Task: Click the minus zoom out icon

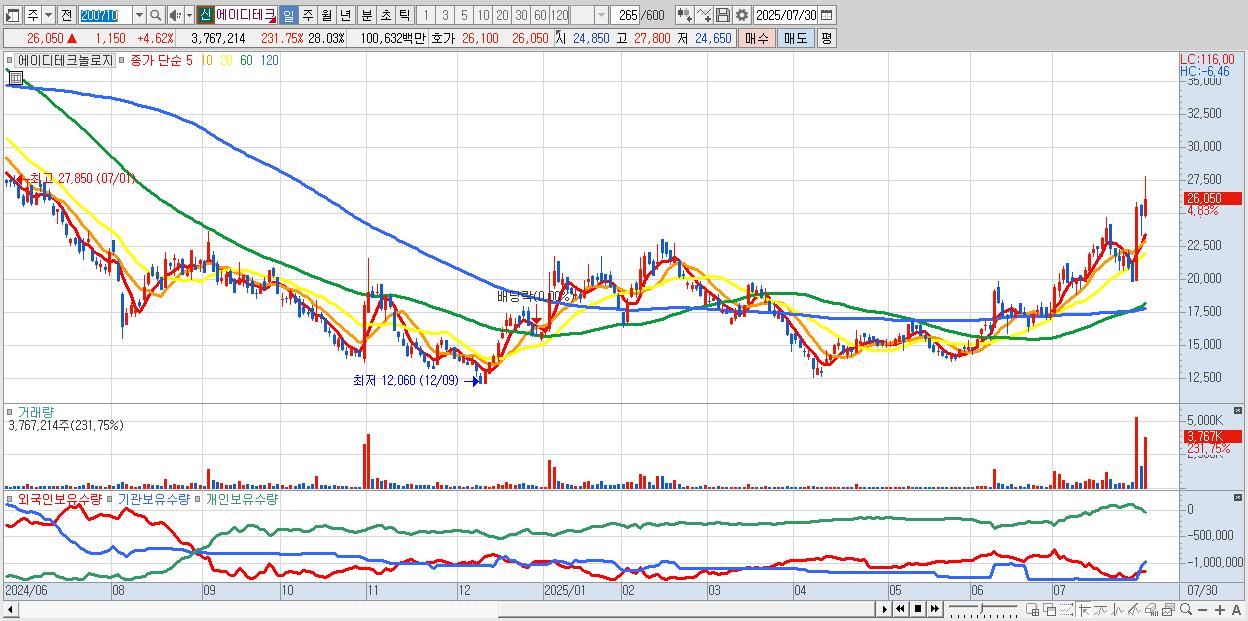Action: point(1203,610)
